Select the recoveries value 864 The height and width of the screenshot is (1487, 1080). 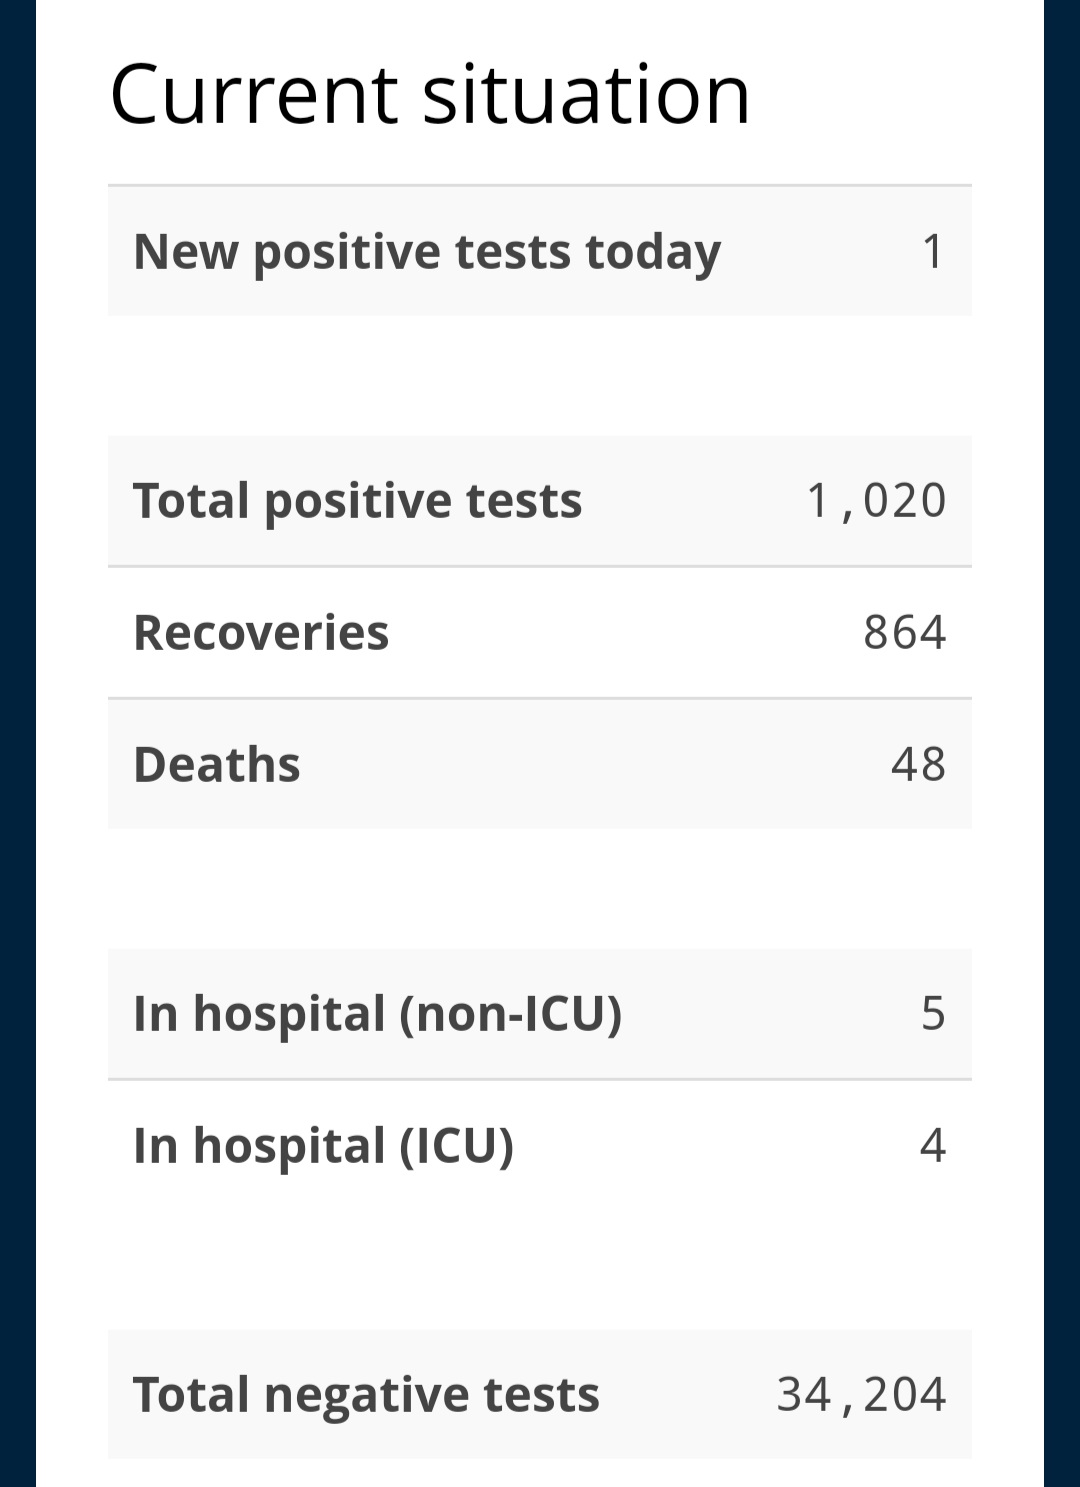[905, 632]
